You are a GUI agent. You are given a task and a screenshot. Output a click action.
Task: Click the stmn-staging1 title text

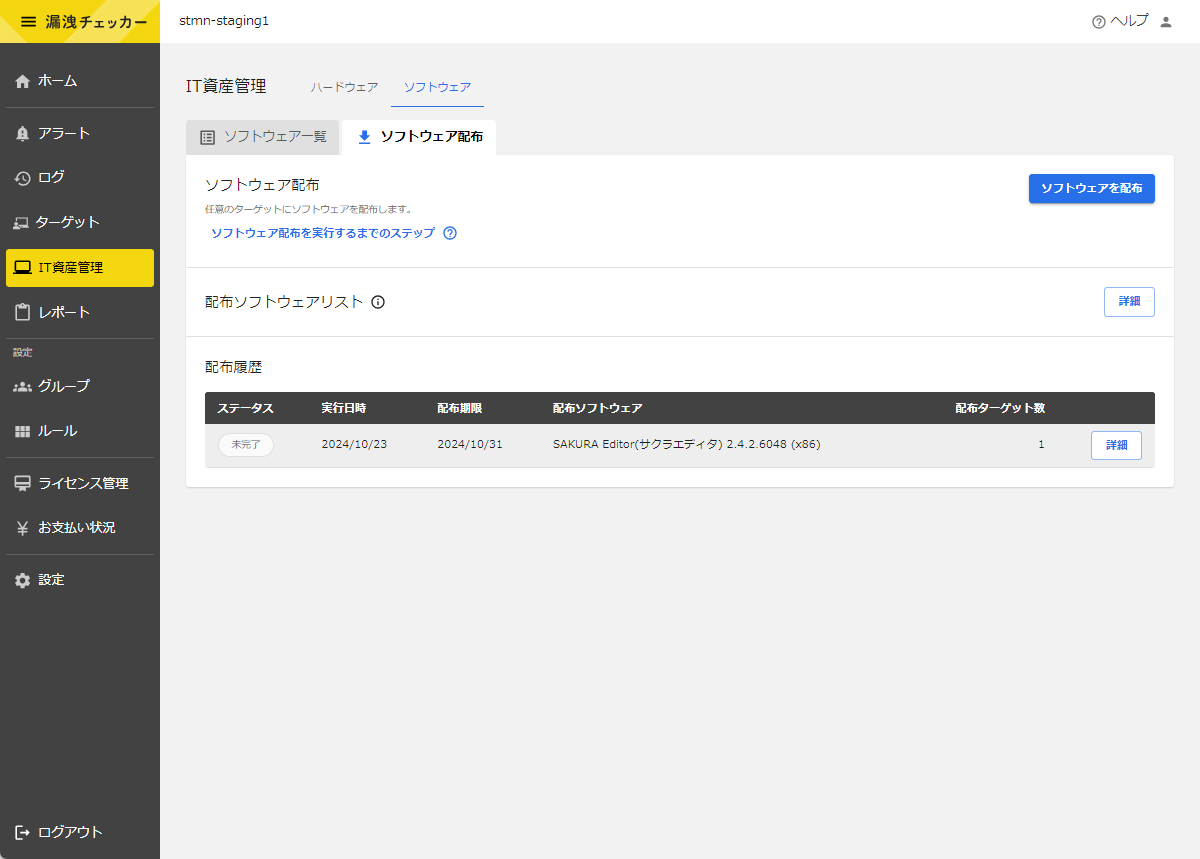point(224,21)
